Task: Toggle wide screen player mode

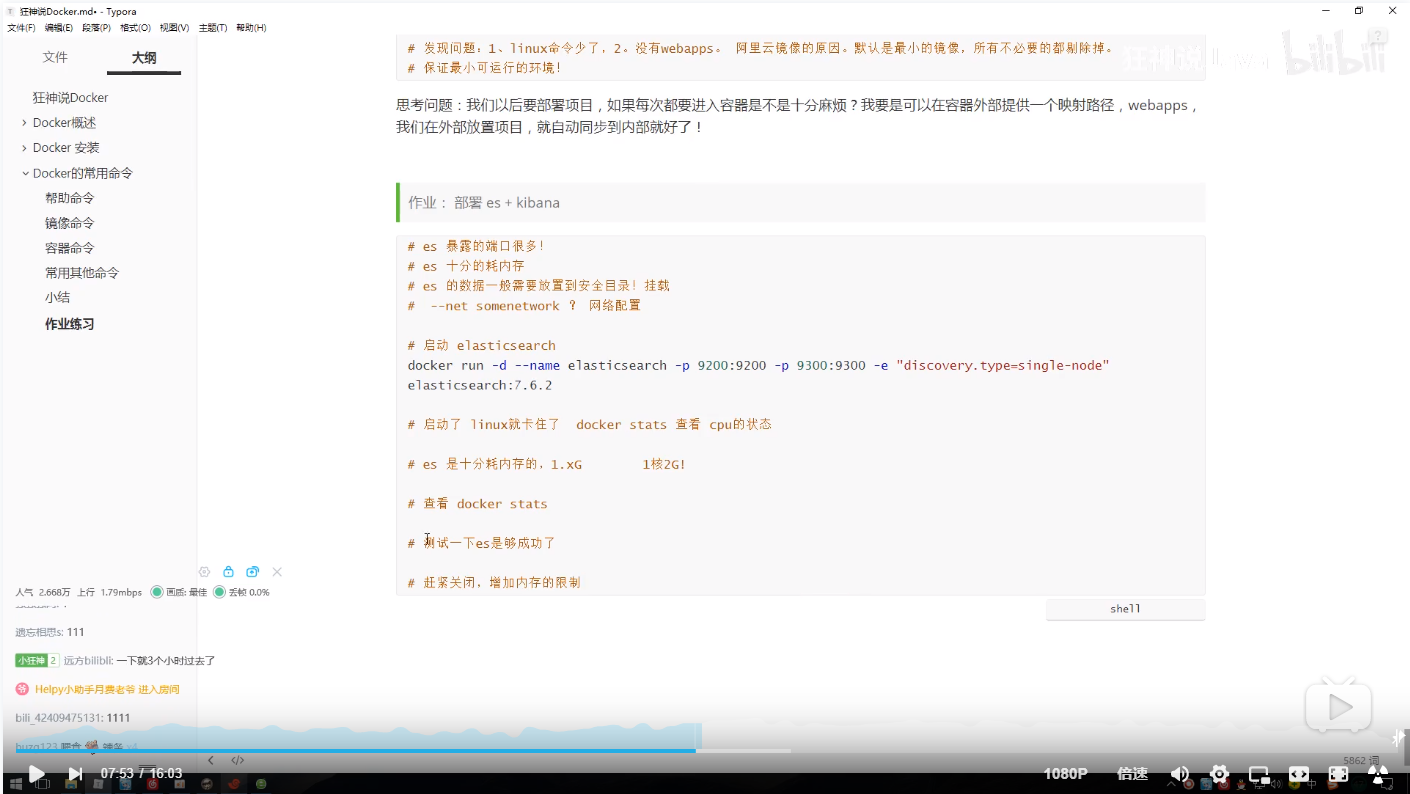Action: click(x=1298, y=774)
